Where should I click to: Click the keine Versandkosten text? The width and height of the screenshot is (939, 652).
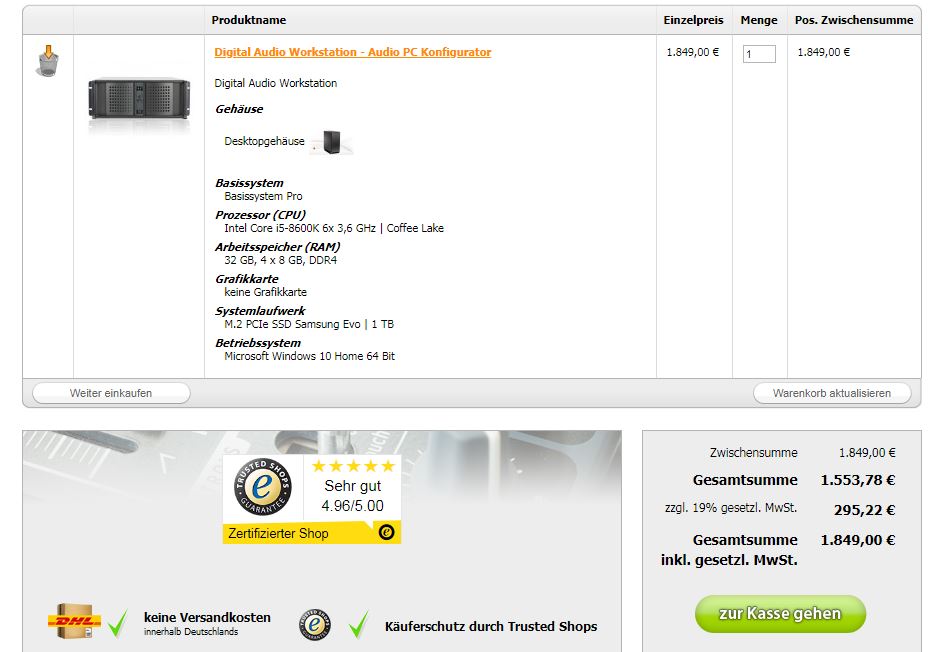(207, 617)
